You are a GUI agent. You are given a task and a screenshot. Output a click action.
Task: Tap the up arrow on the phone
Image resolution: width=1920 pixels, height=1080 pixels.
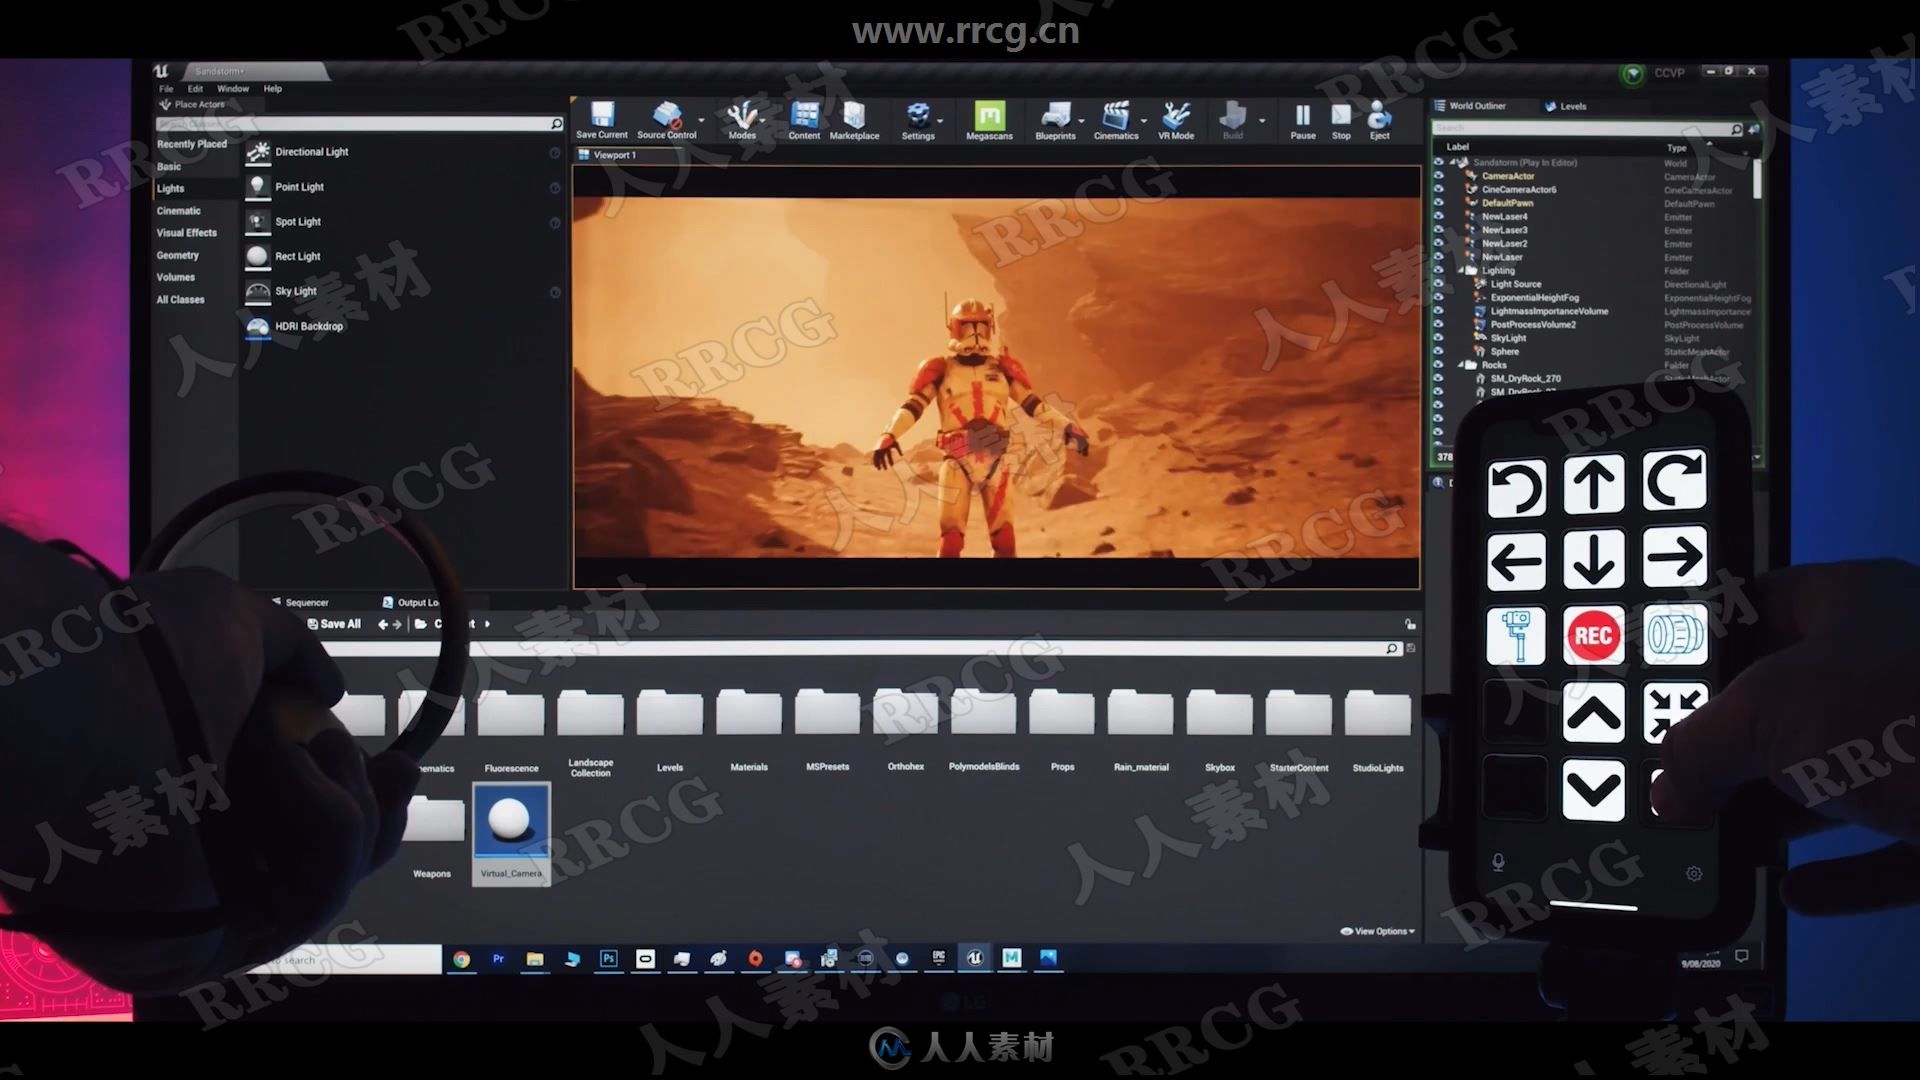(1593, 483)
